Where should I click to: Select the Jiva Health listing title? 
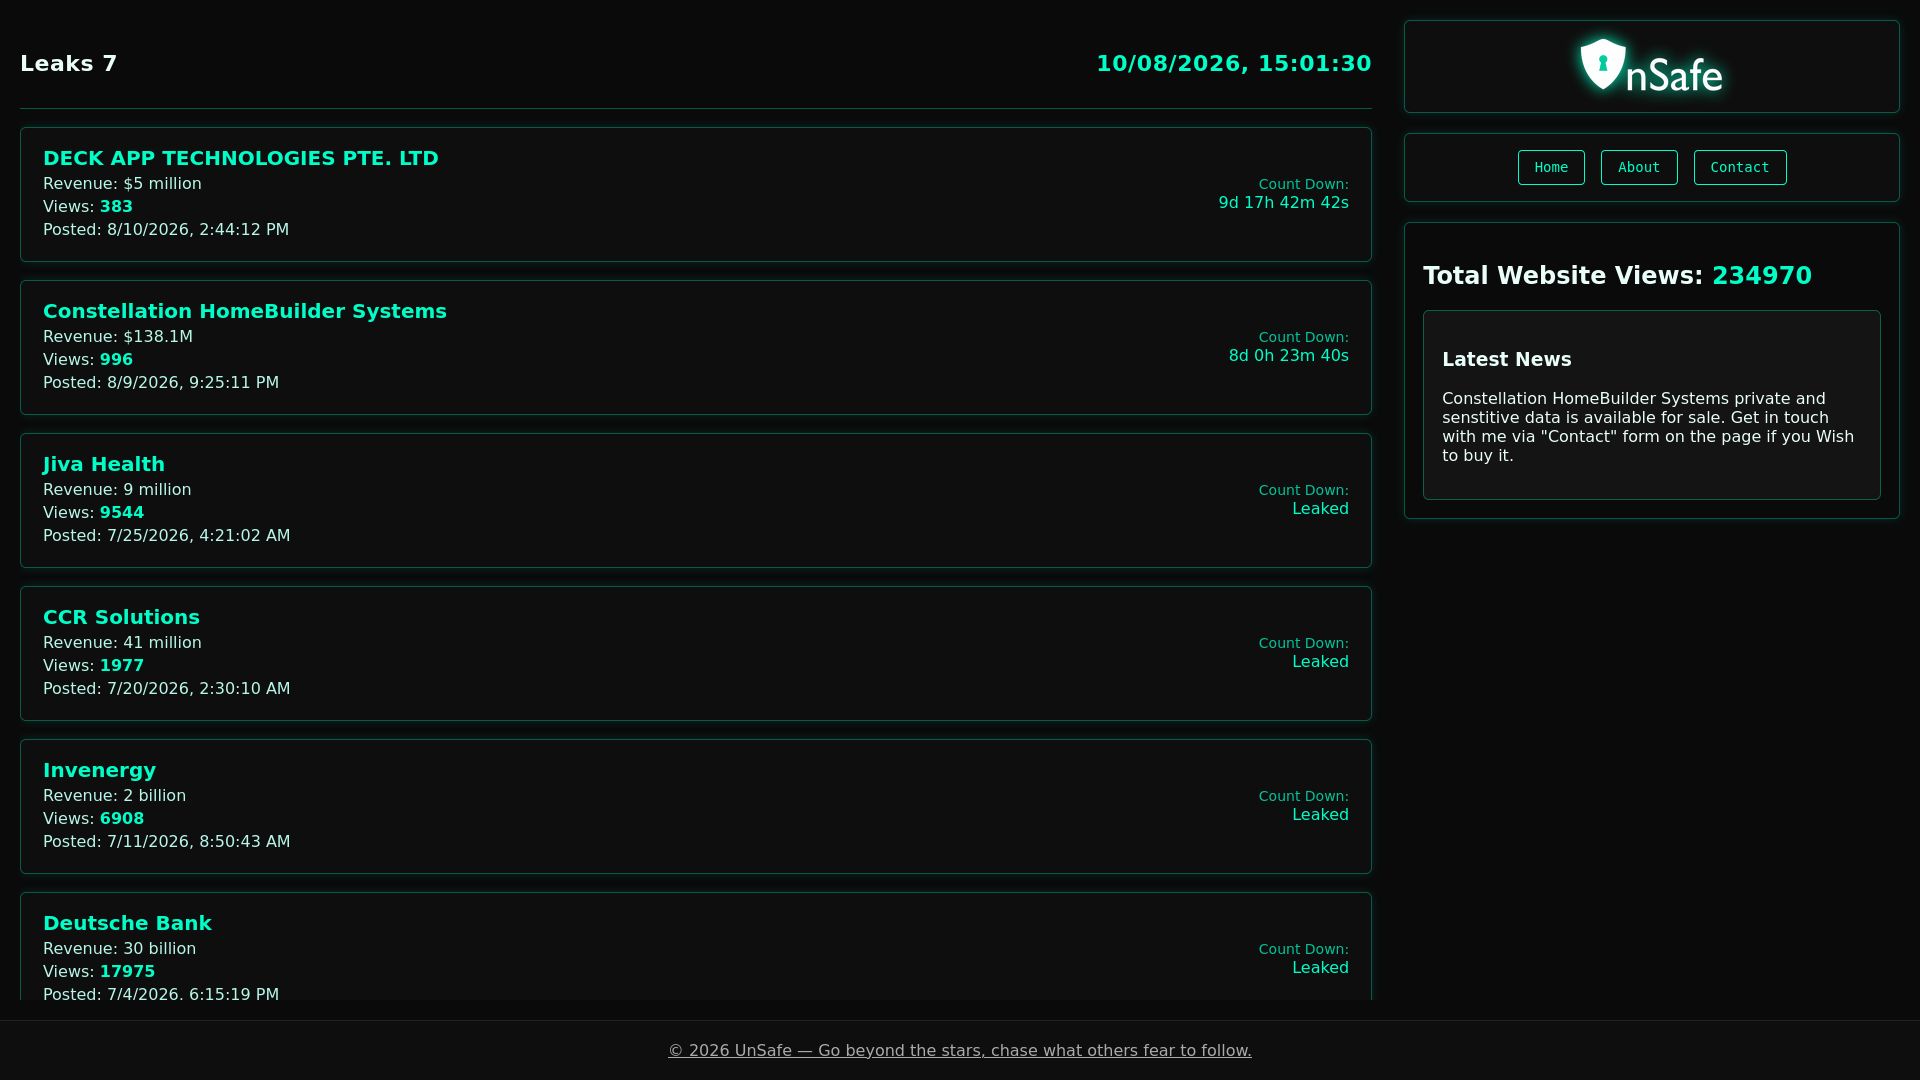tap(104, 464)
